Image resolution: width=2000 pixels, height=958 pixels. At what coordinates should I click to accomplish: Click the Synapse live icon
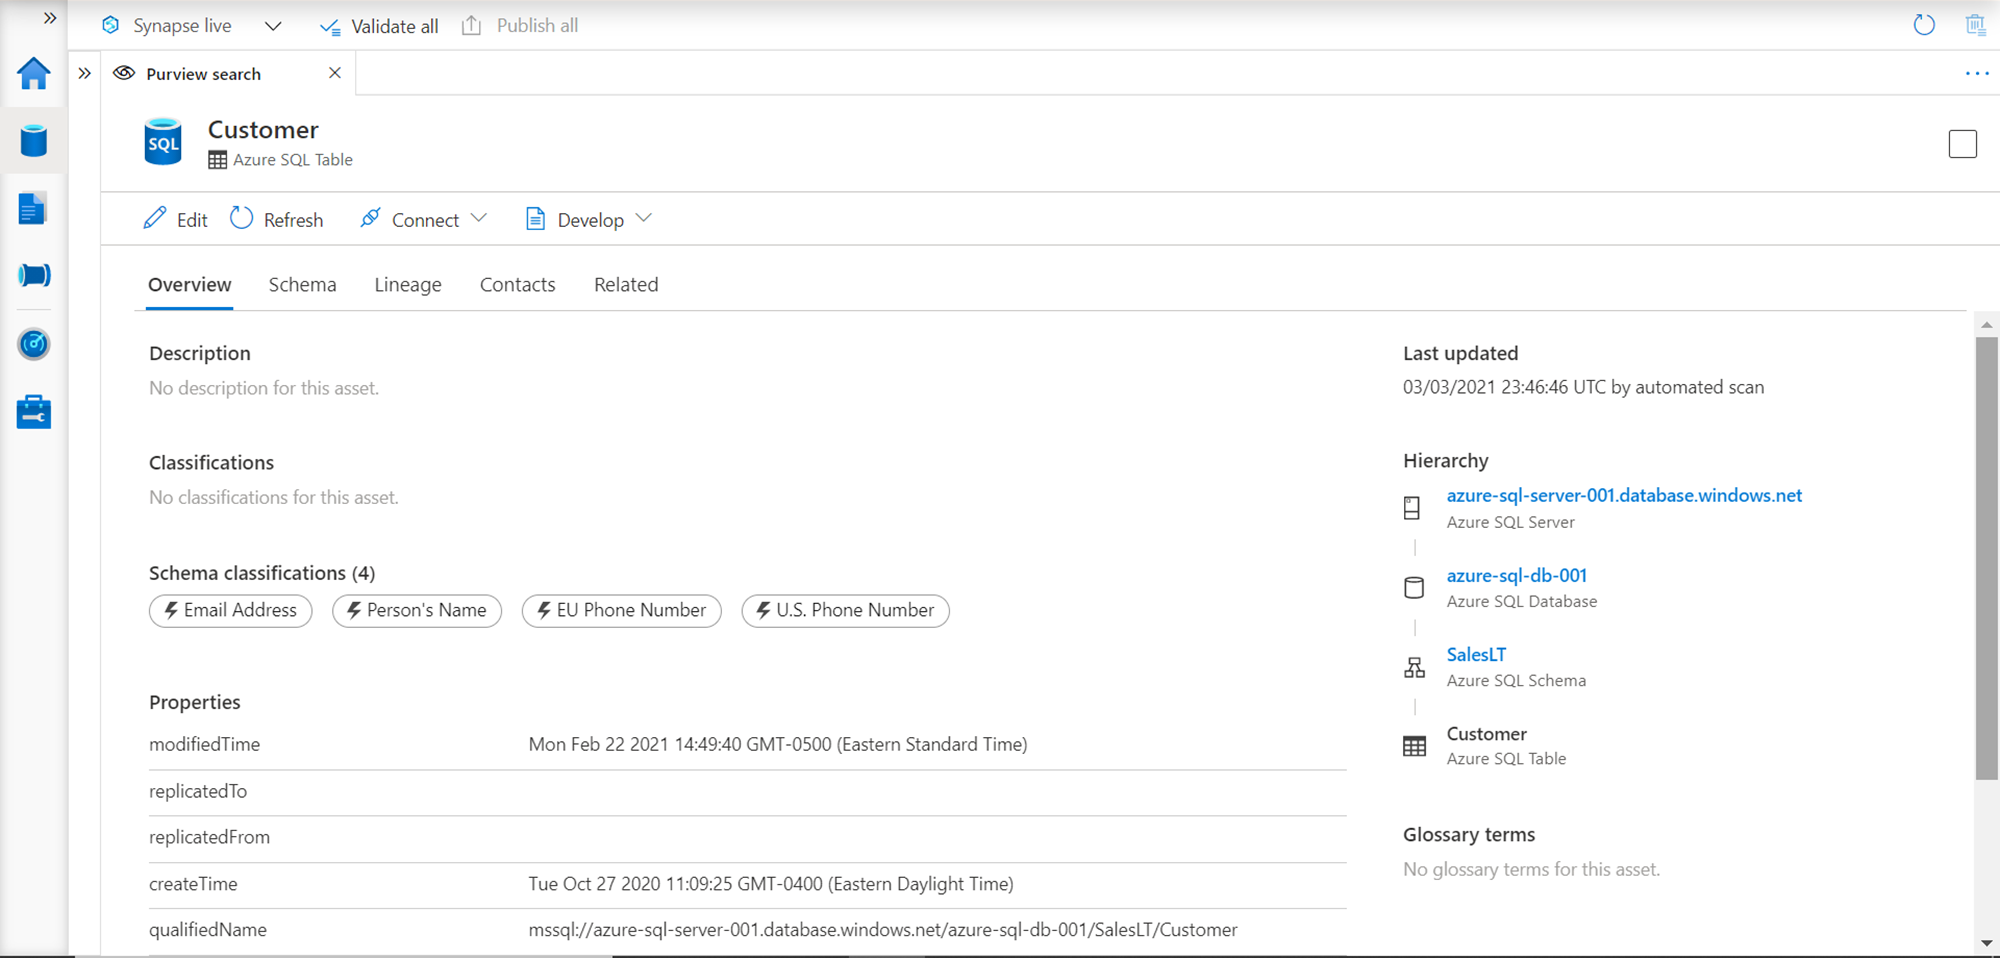[x=111, y=25]
